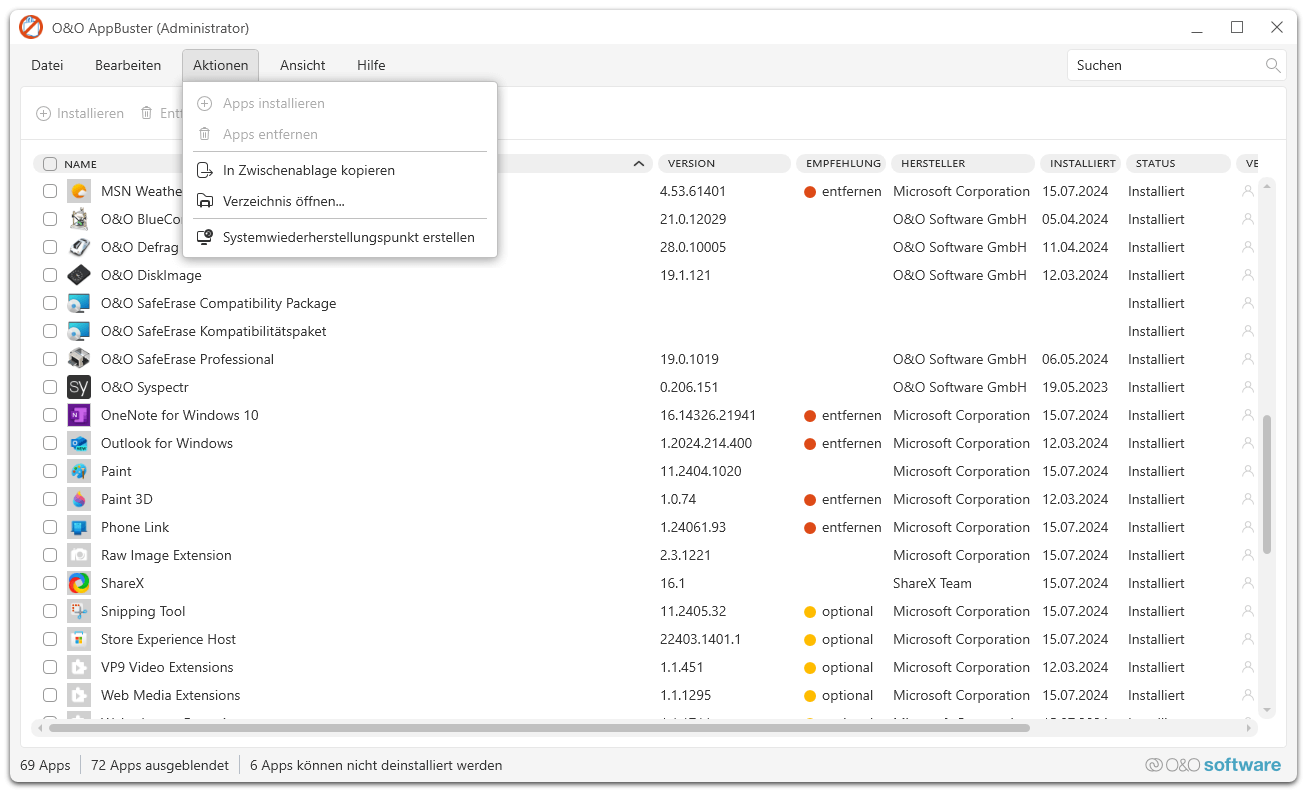Sort by the EMPFEHLUNG column header
The height and width of the screenshot is (792, 1307).
(x=840, y=164)
